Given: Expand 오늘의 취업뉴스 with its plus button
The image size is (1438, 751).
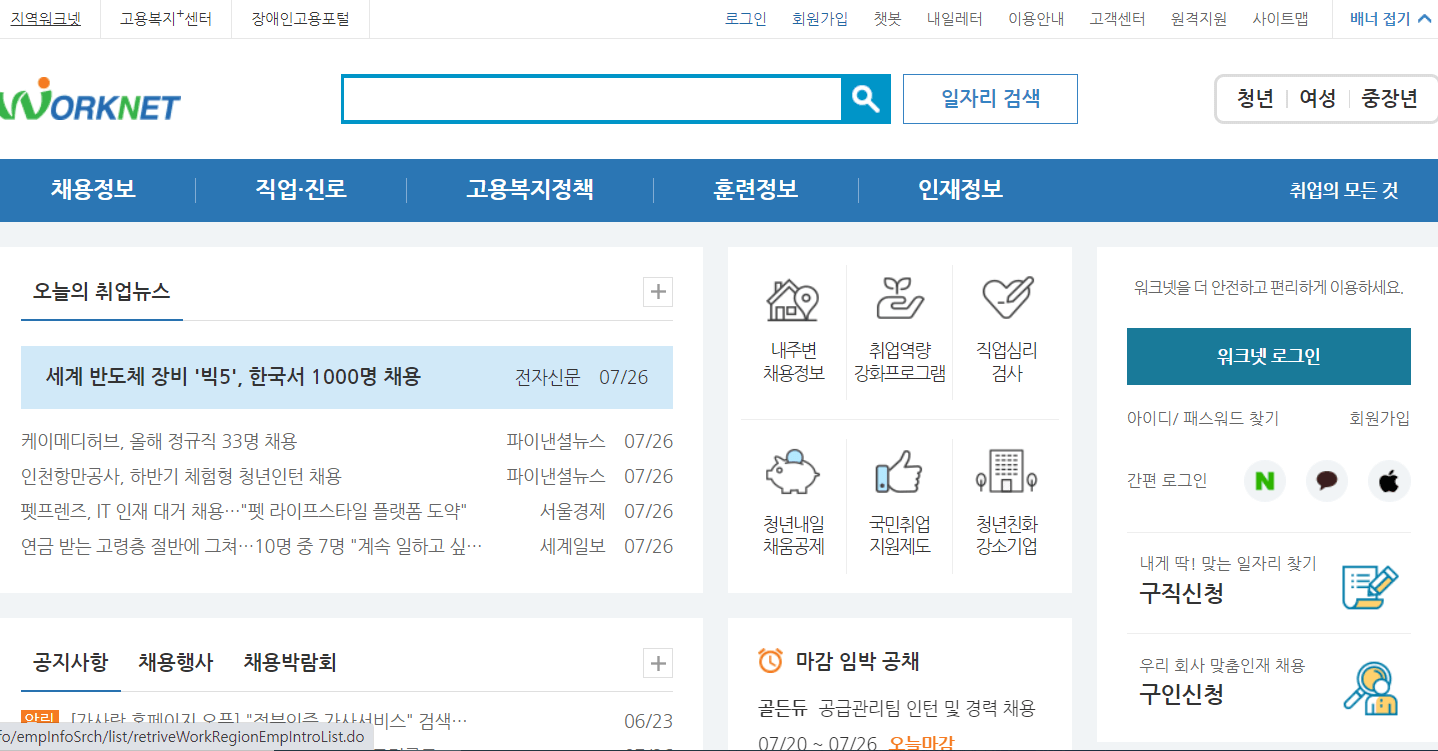Looking at the screenshot, I should click(x=657, y=292).
